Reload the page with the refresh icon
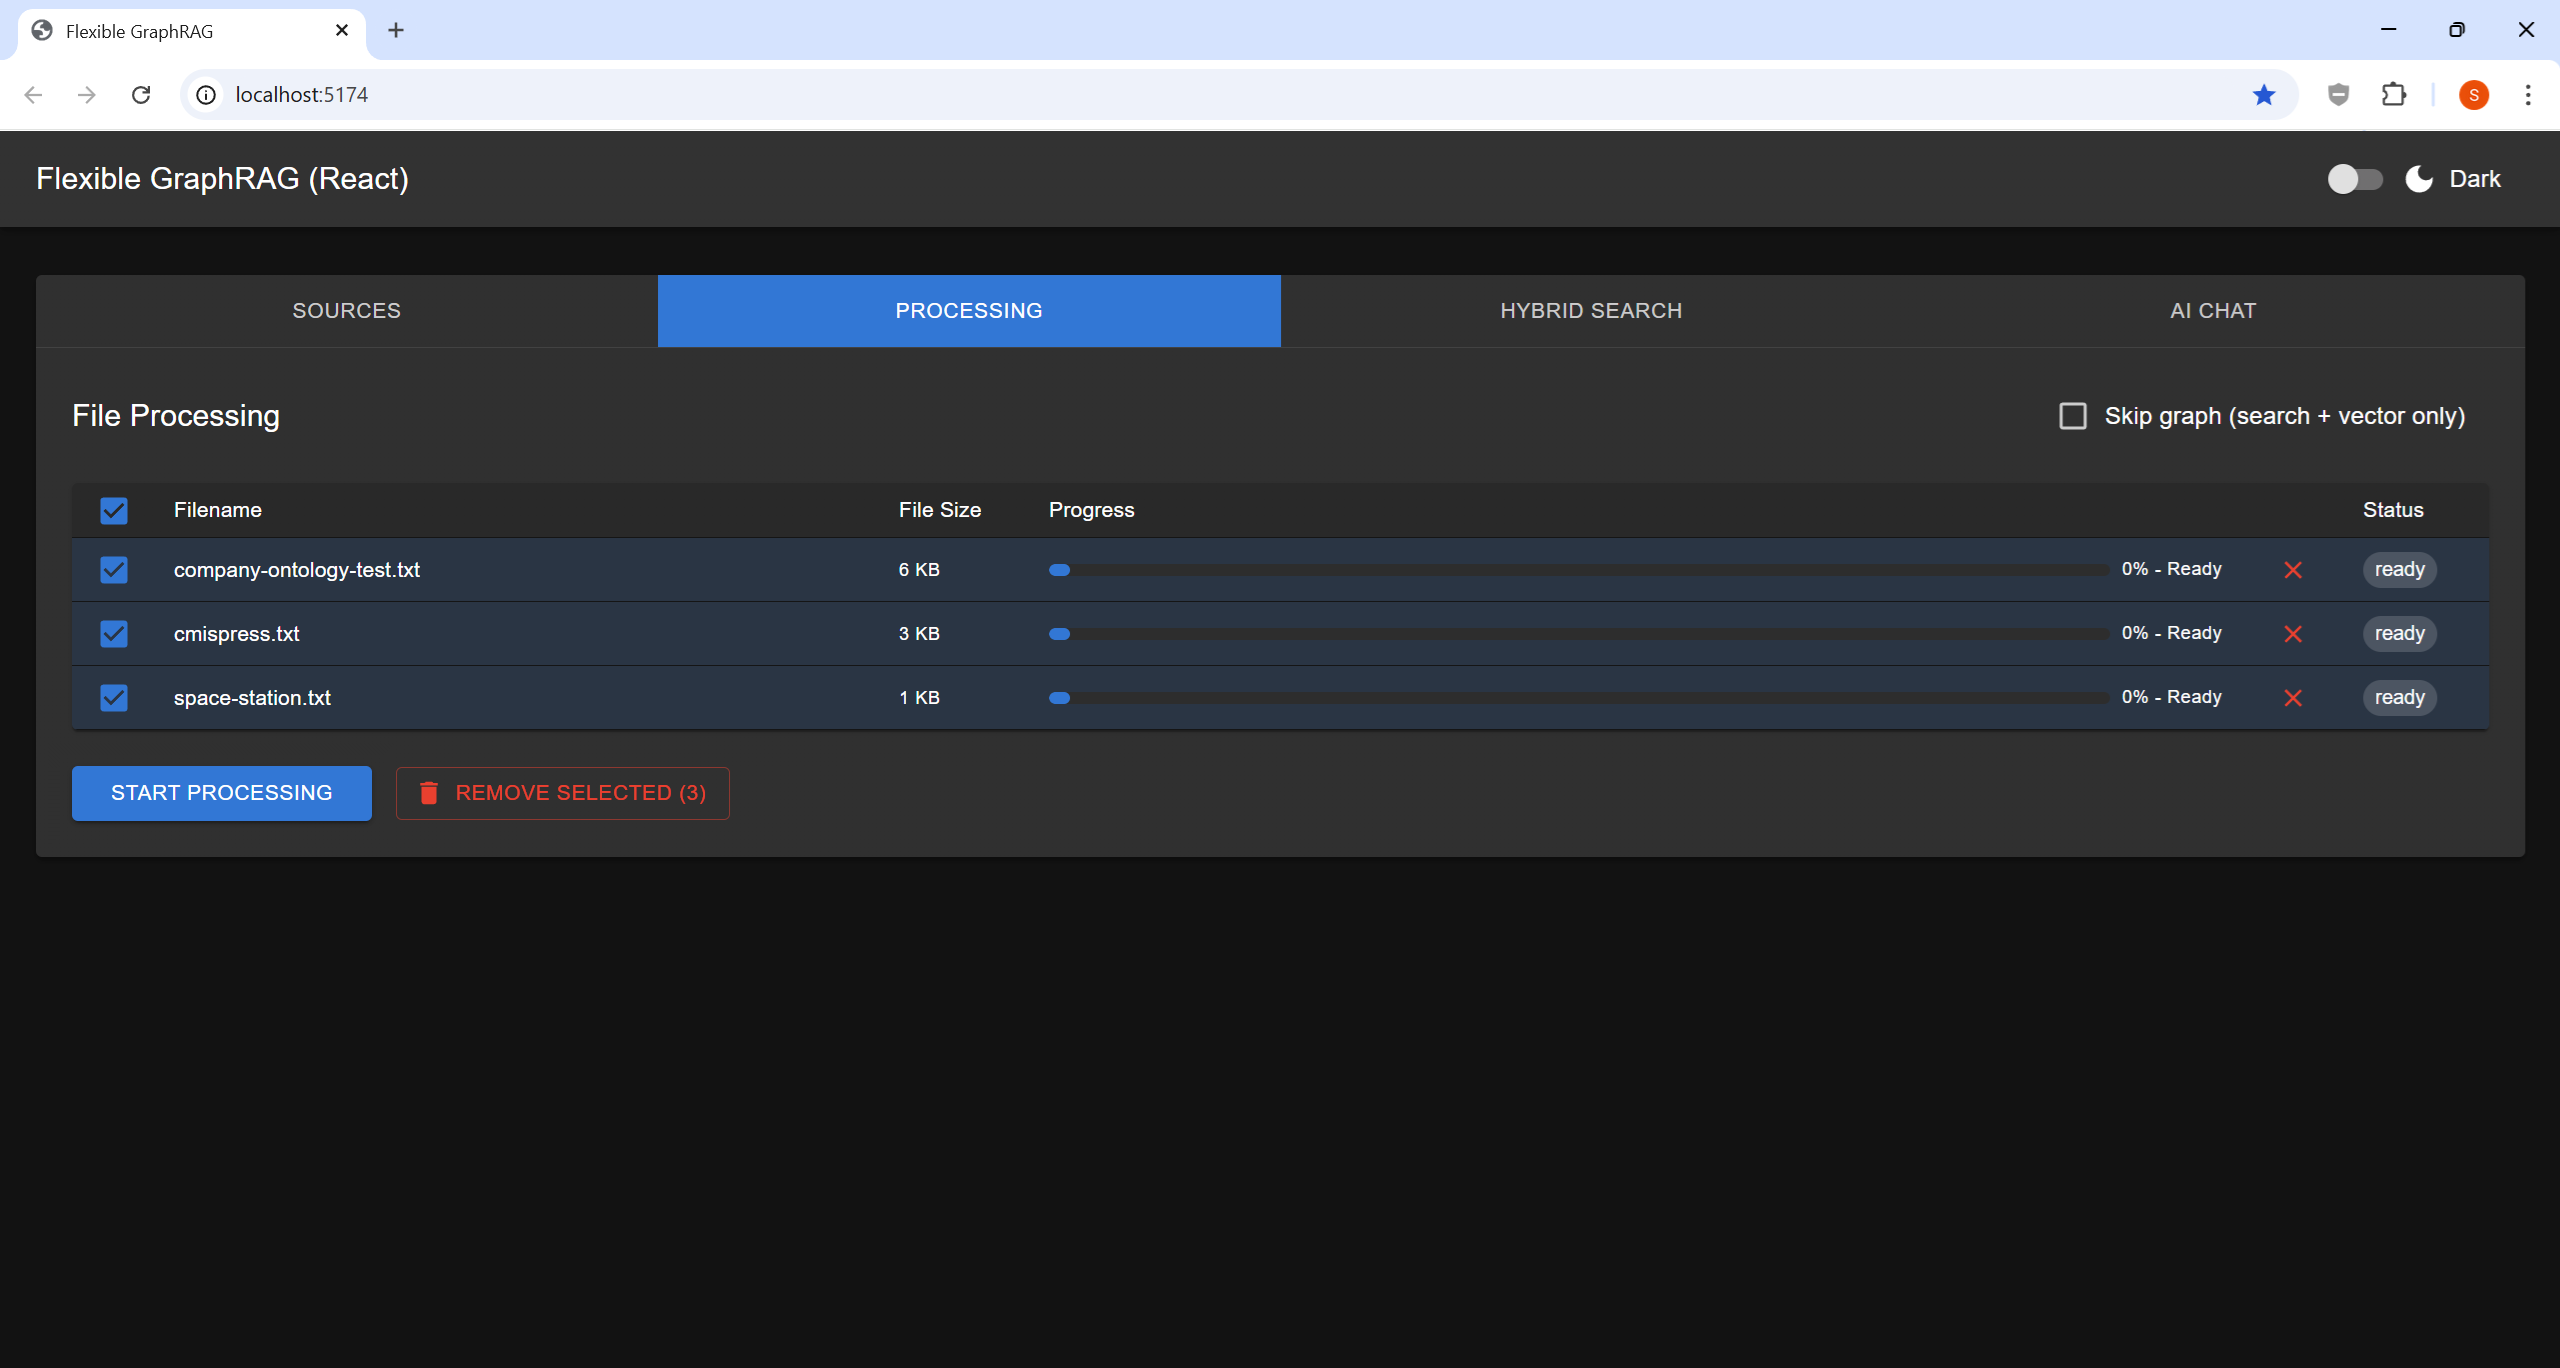The height and width of the screenshot is (1368, 2560). 141,94
